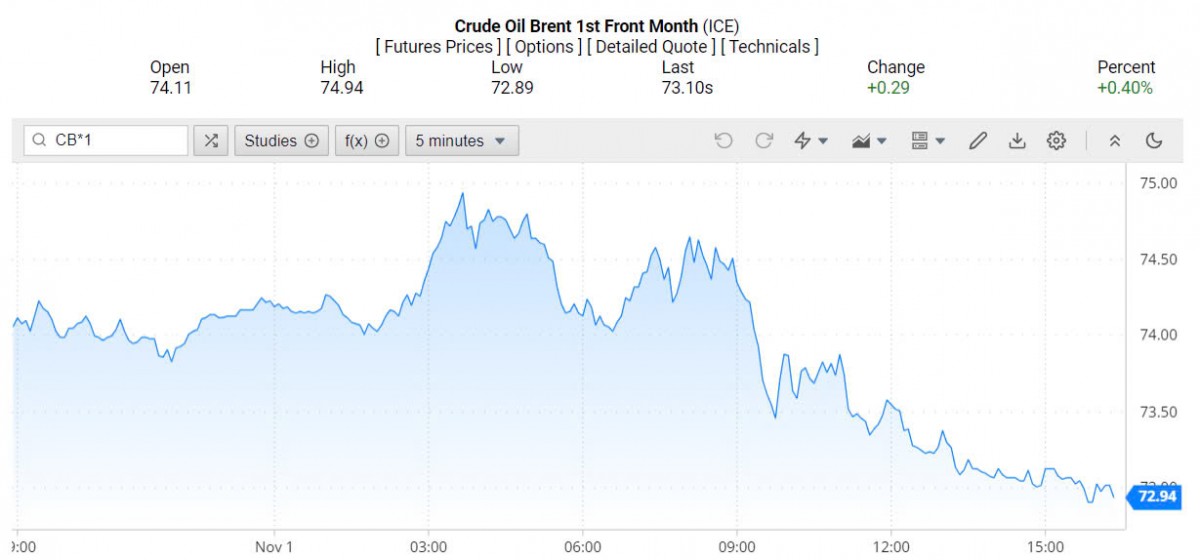This screenshot has width=1200, height=560.
Task: Open the Futures Prices link
Action: click(438, 46)
